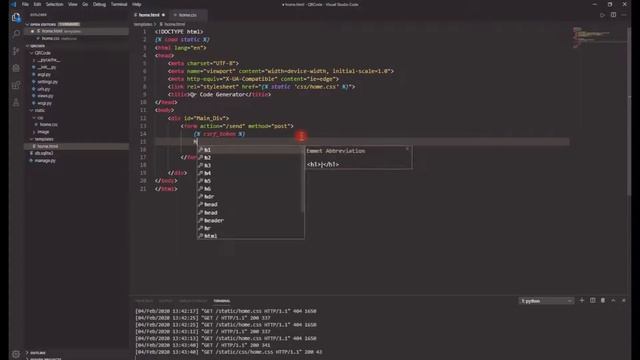
Task: Split the terminal panel
Action: [x=592, y=300]
